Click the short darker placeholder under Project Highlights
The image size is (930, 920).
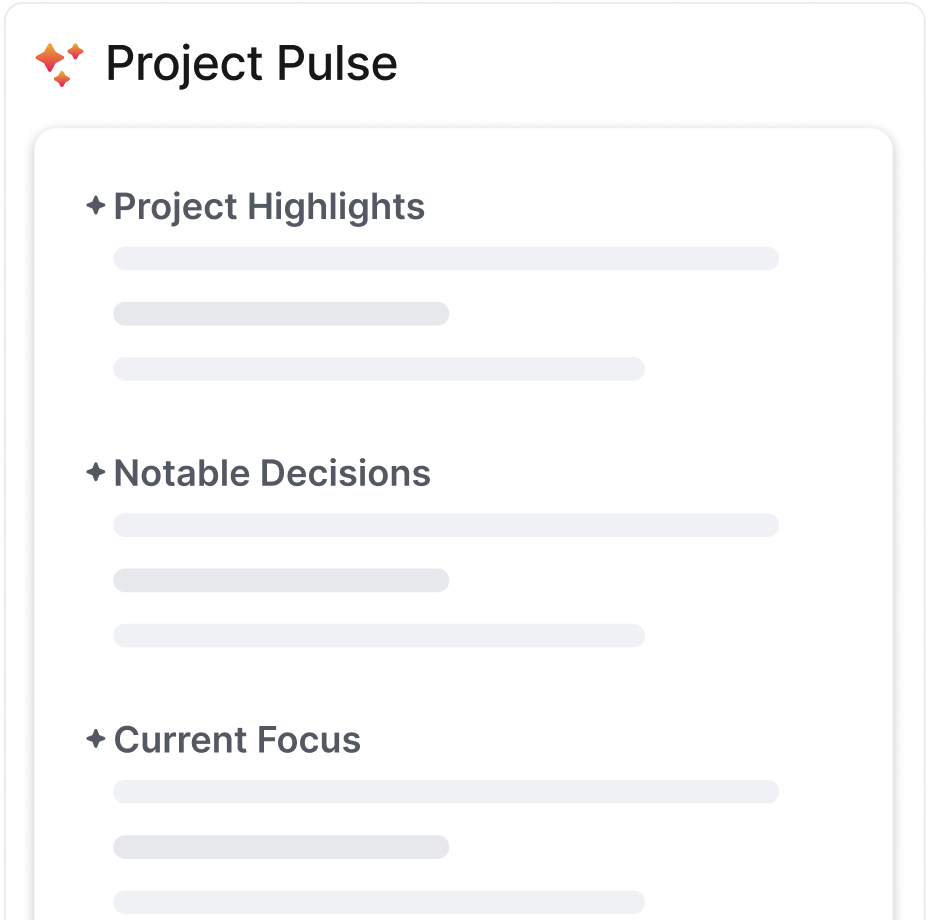[281, 314]
